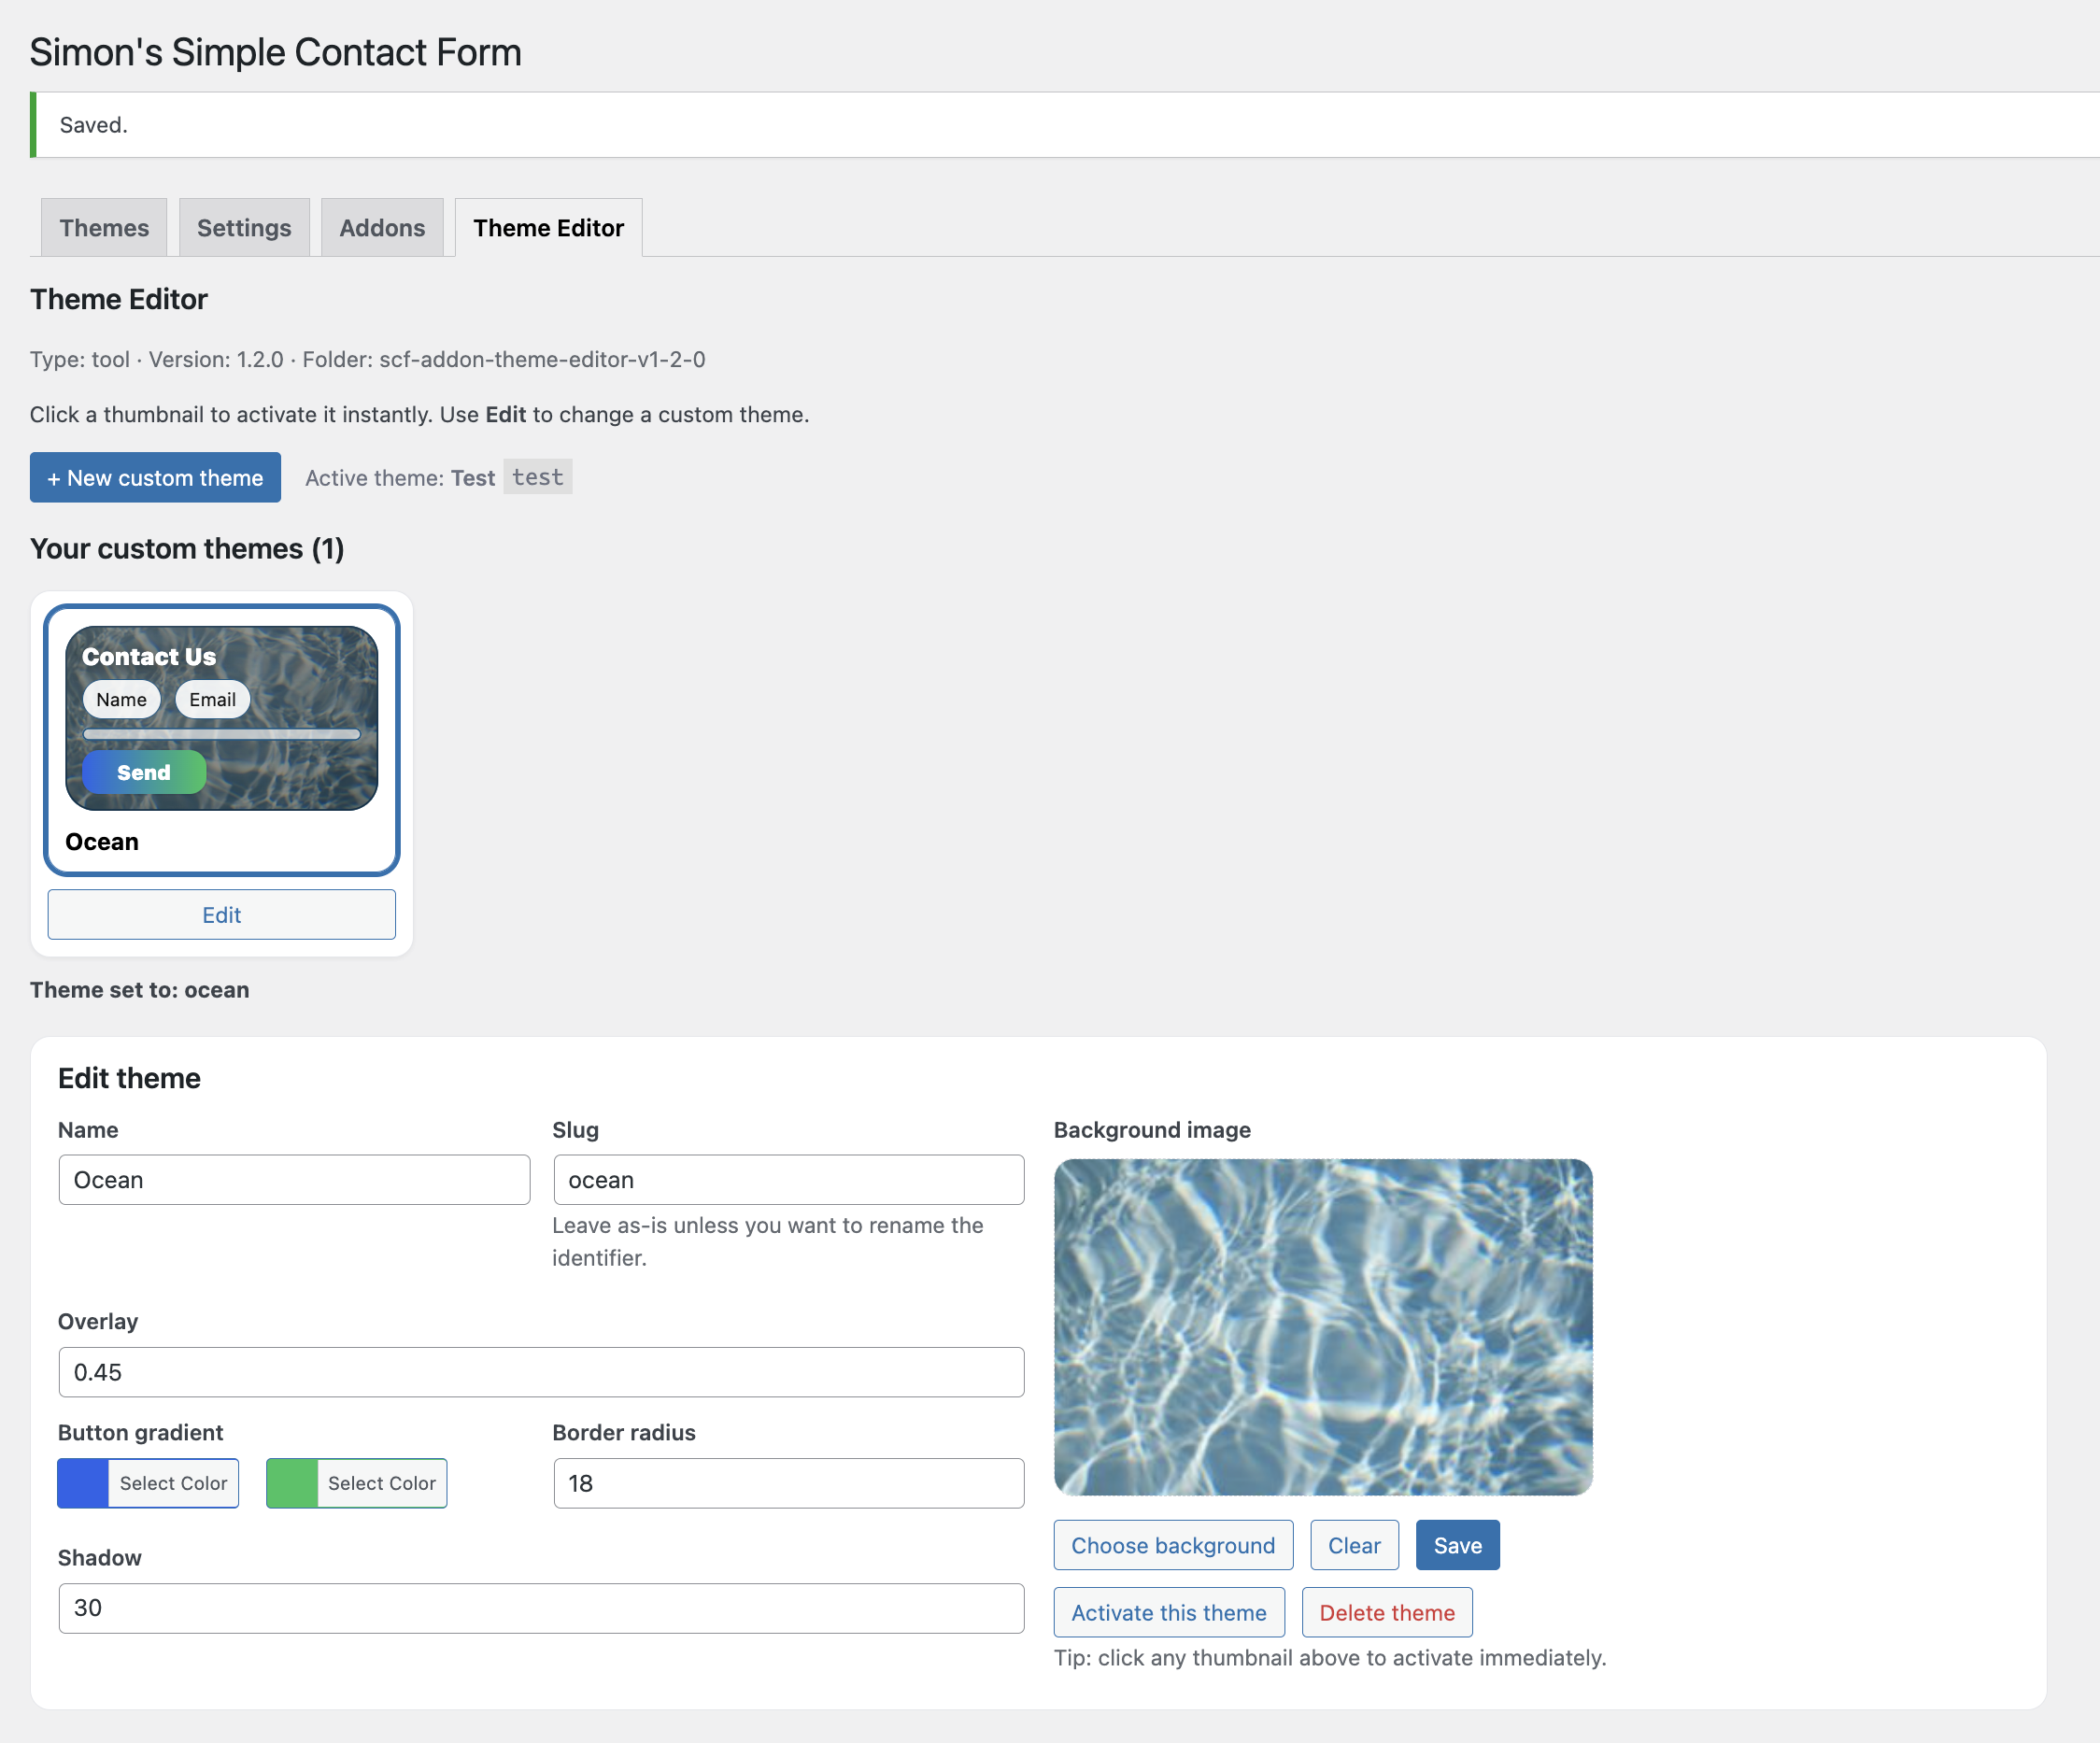Edit the Ocean theme
This screenshot has width=2100, height=1743.
tap(221, 914)
